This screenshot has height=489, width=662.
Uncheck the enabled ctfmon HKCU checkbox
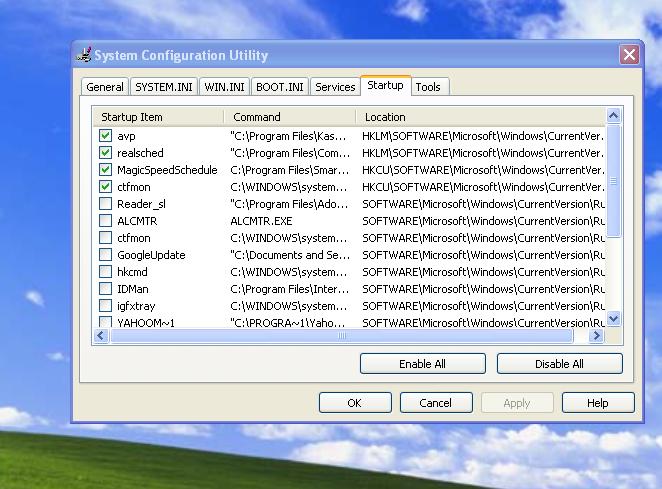(106, 187)
